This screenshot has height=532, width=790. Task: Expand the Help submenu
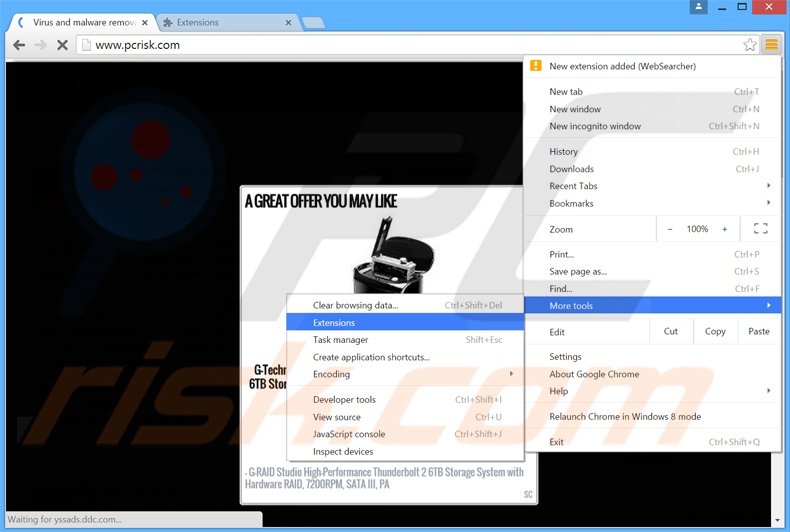coord(653,391)
